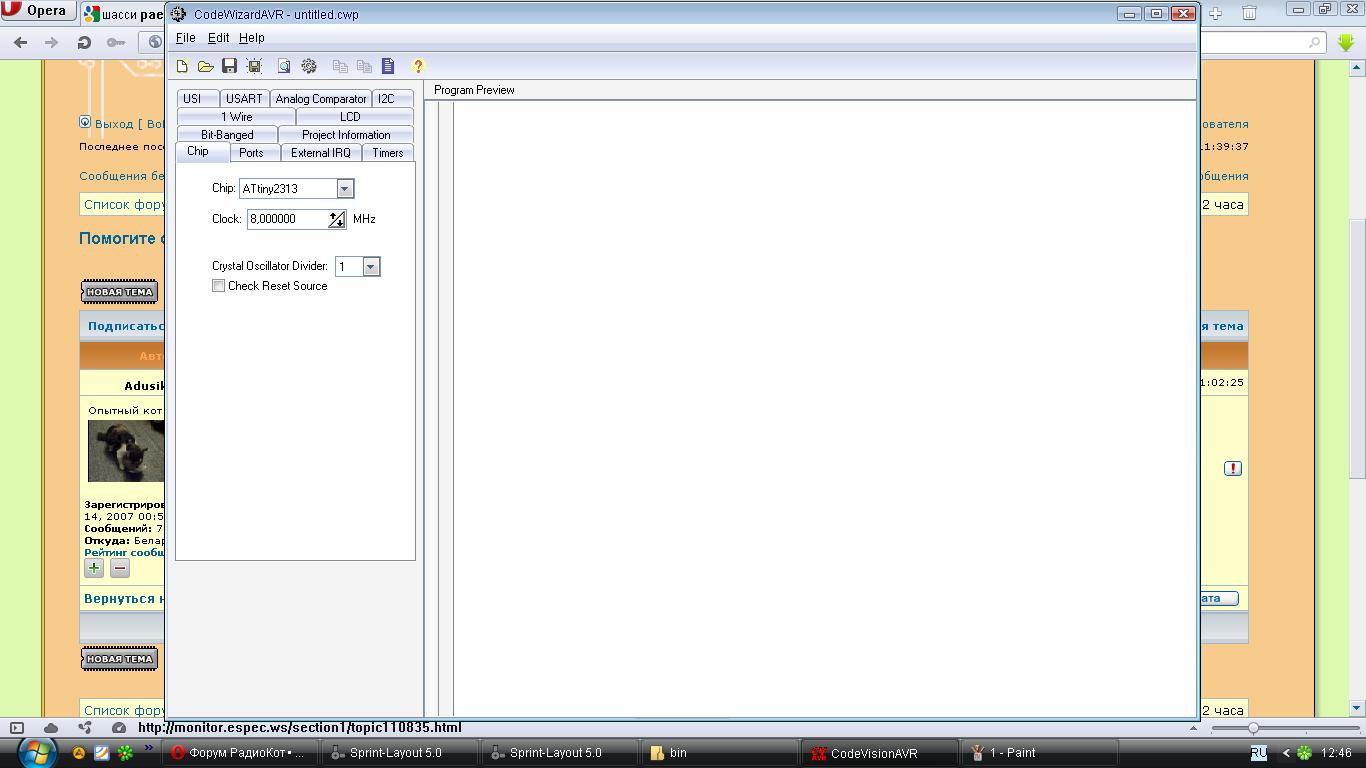Click the program preview magnifier icon
Screen dimensions: 1366x768
pyautogui.click(x=284, y=66)
